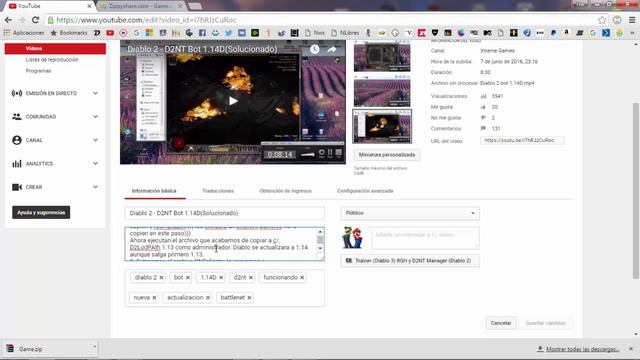Expand Emisión en directo section
640x360 pixels.
click(95, 93)
